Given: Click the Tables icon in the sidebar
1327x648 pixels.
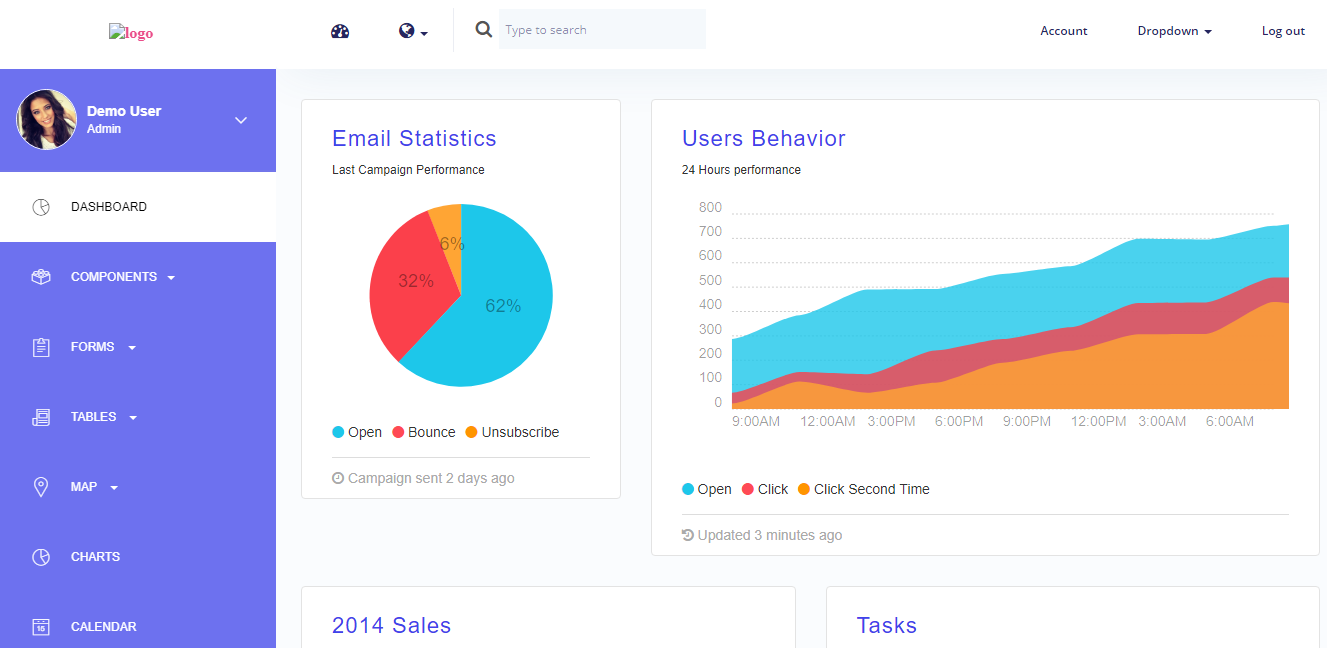Looking at the screenshot, I should (x=41, y=417).
